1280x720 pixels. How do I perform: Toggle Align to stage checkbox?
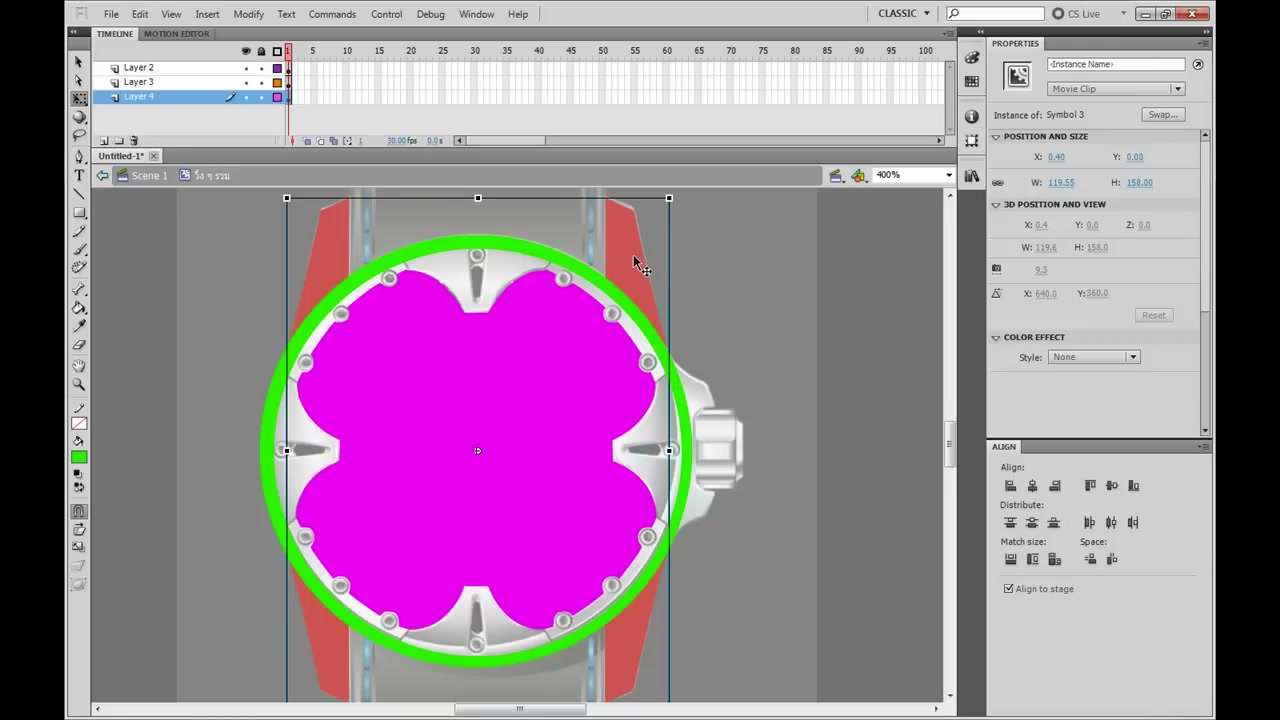pyautogui.click(x=1008, y=589)
